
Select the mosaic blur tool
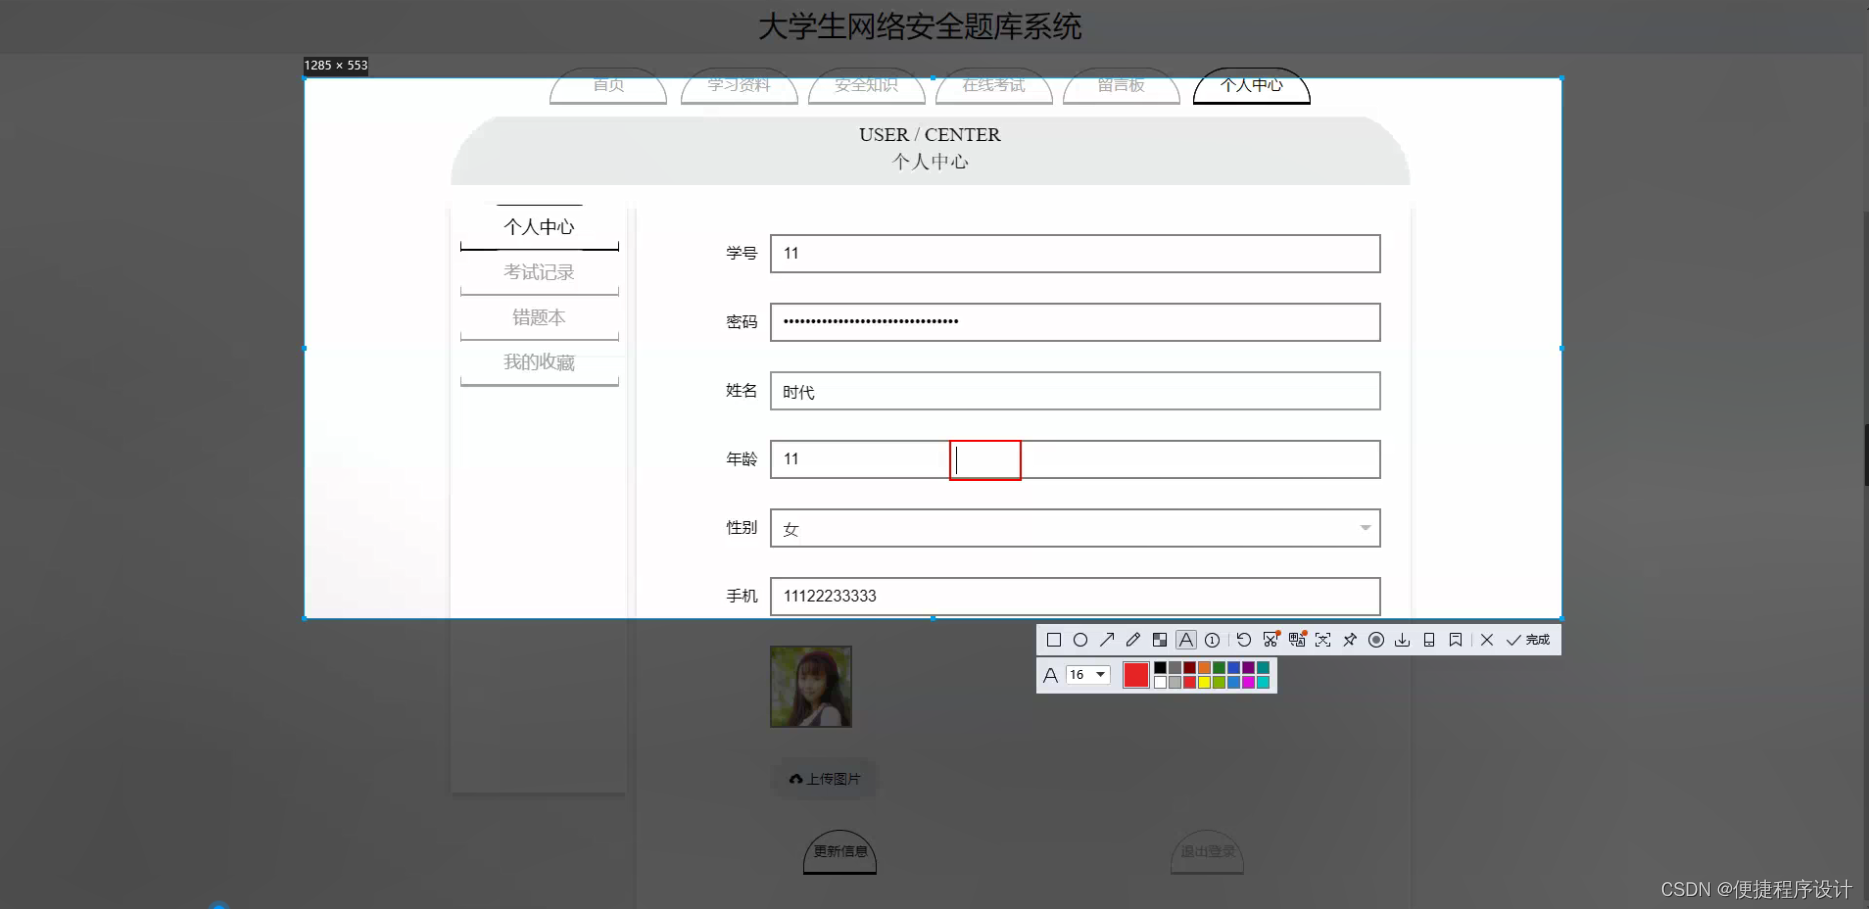1160,640
